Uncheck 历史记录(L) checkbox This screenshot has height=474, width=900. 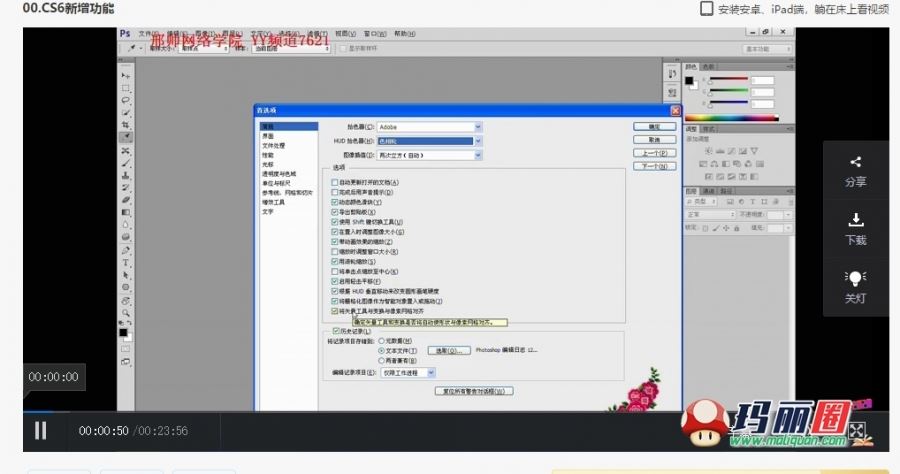click(336, 331)
